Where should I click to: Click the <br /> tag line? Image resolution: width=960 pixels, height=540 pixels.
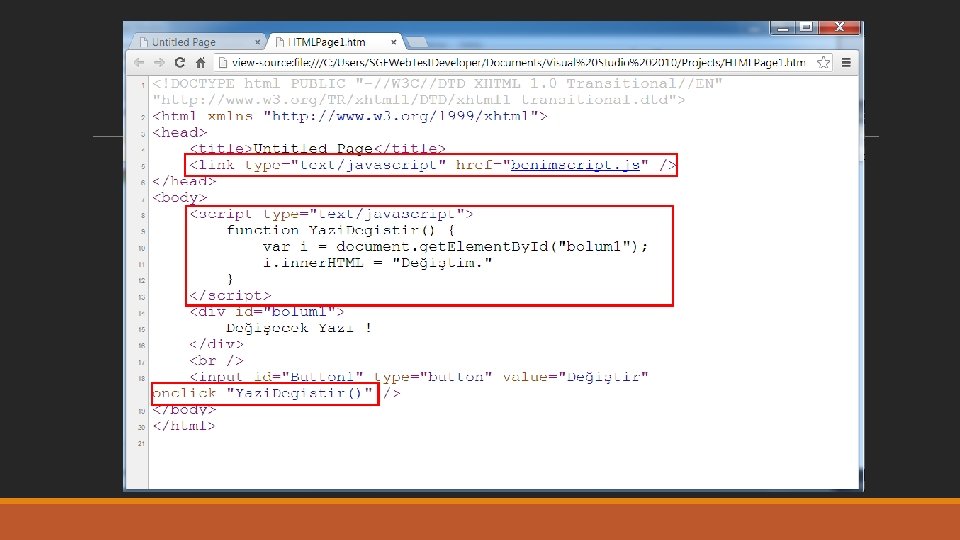point(216,361)
